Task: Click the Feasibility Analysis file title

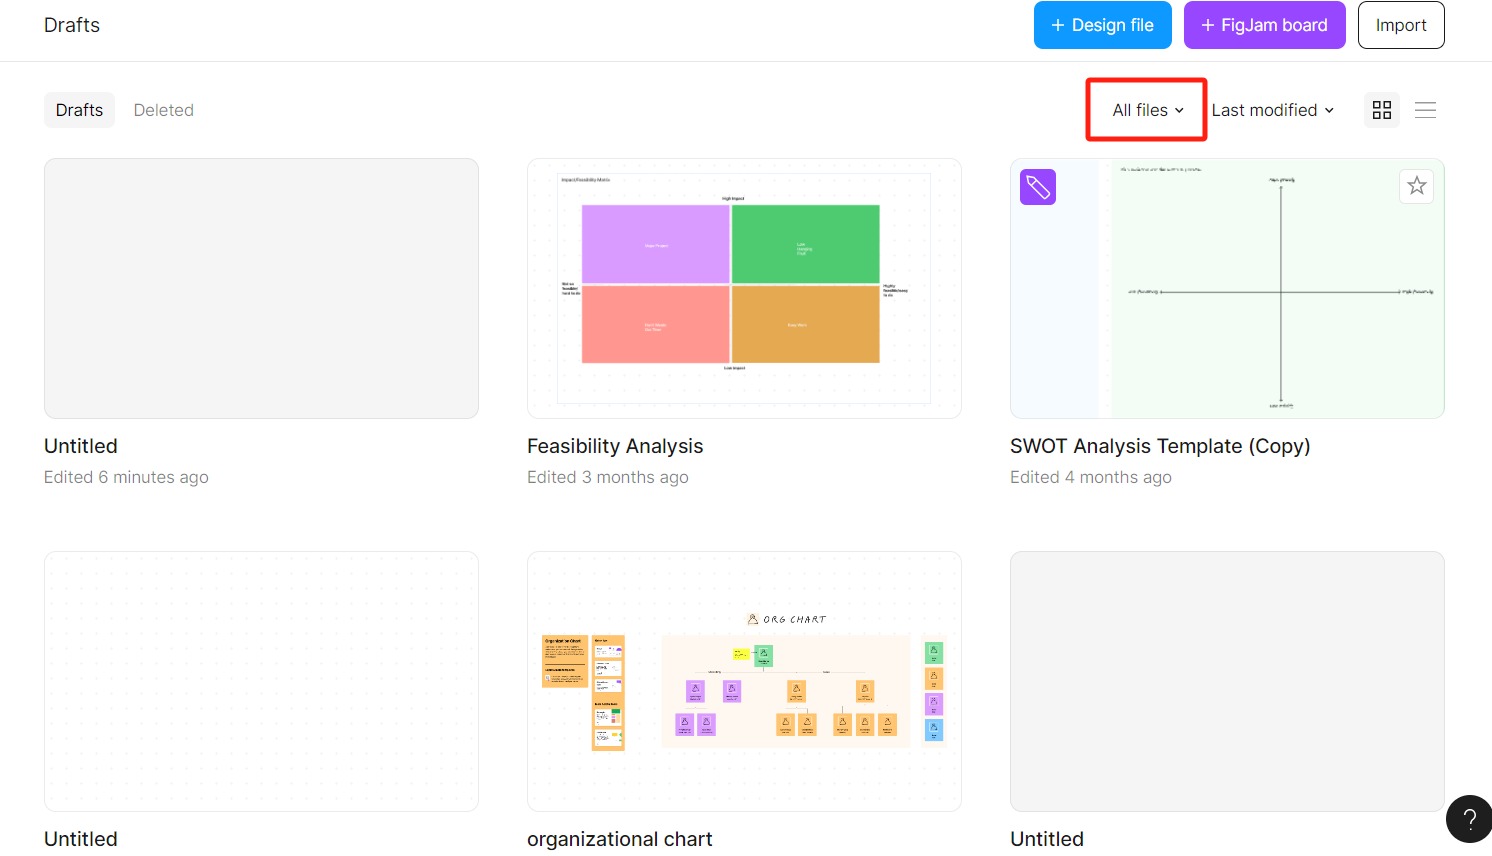Action: pos(615,446)
